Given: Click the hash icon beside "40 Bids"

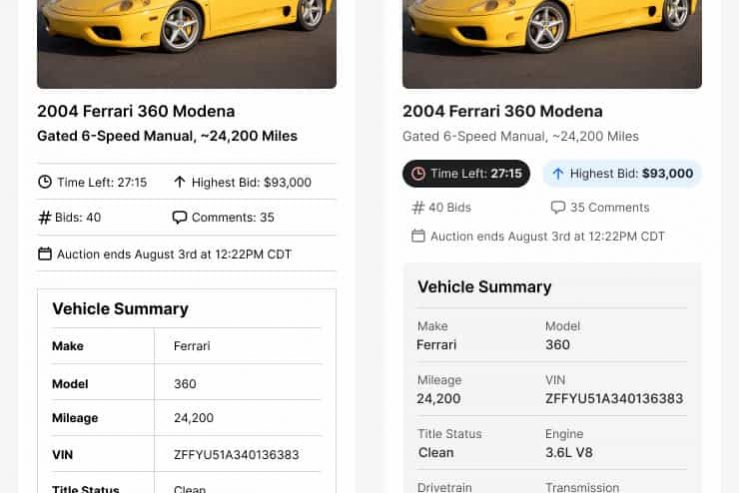Looking at the screenshot, I should click(x=418, y=208).
